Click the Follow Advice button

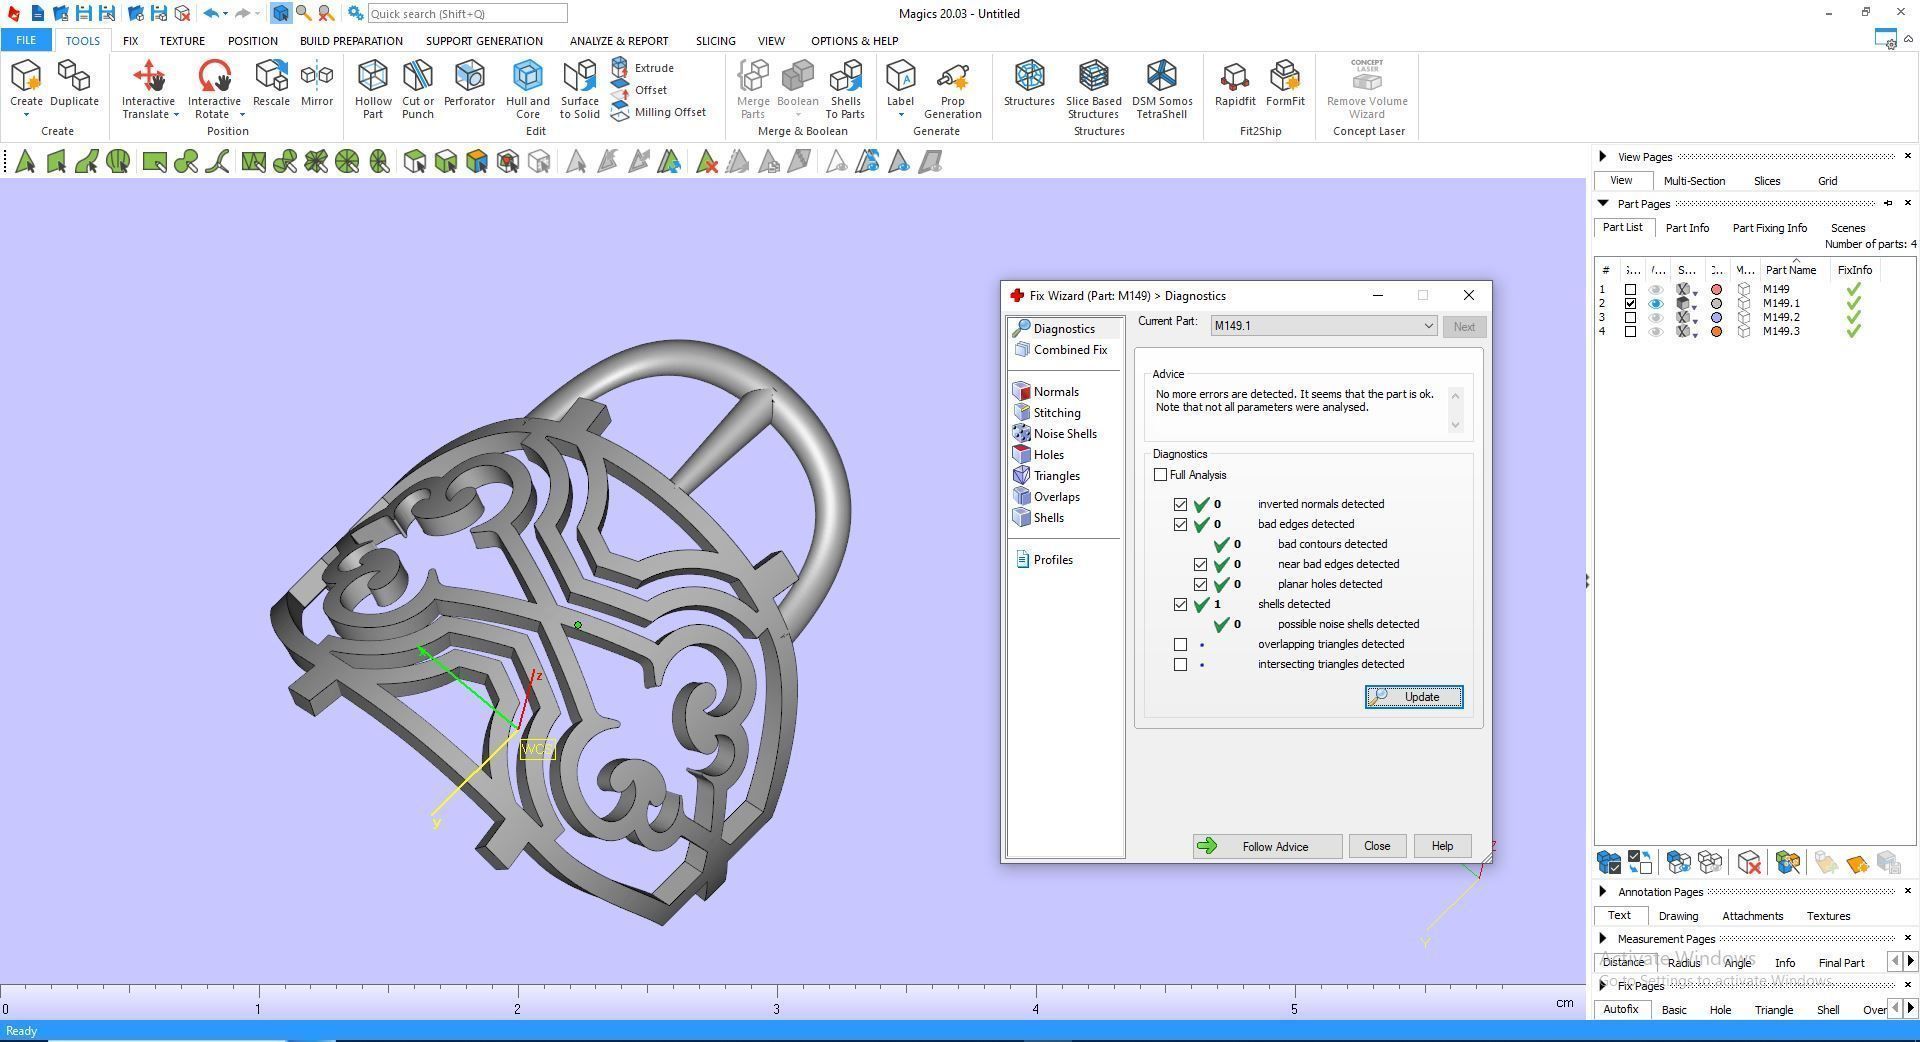(1267, 846)
